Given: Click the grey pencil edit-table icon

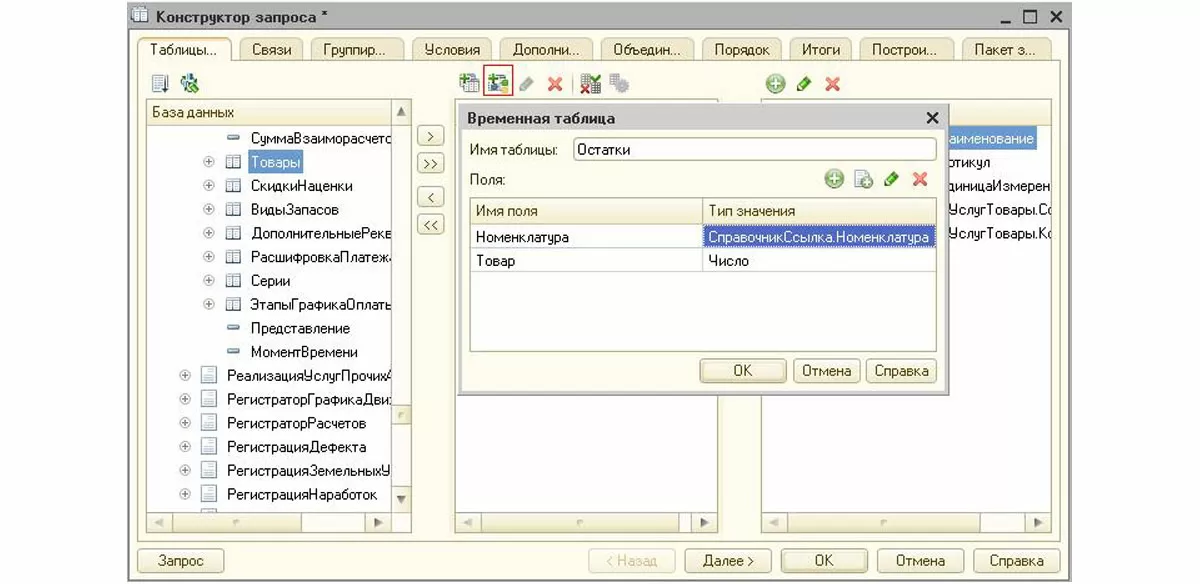Looking at the screenshot, I should click(x=526, y=84).
